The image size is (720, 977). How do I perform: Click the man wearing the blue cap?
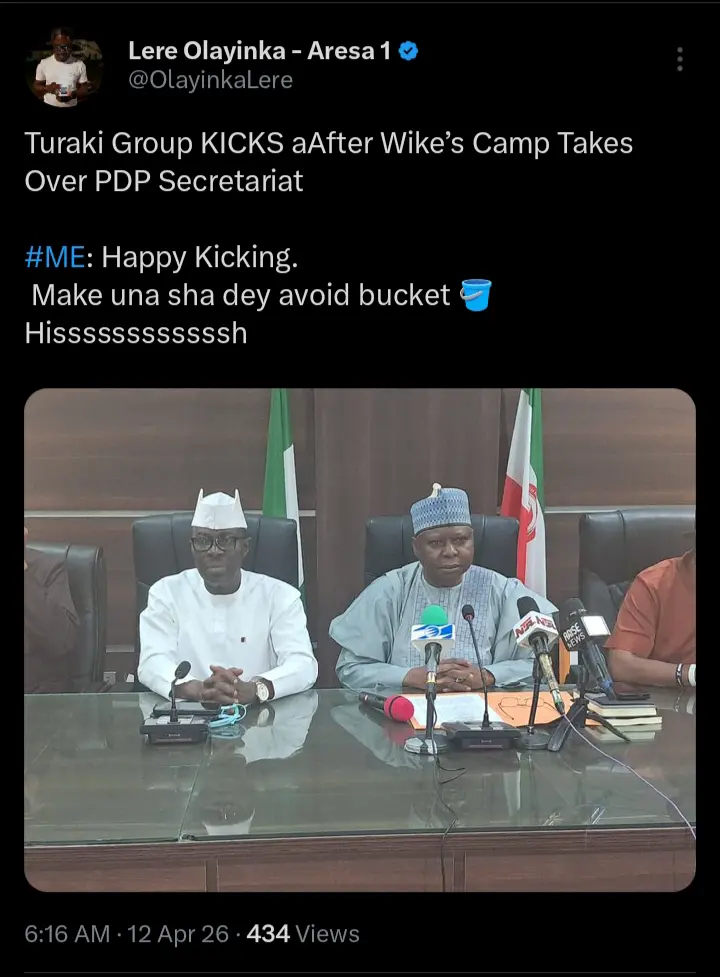coord(440,590)
